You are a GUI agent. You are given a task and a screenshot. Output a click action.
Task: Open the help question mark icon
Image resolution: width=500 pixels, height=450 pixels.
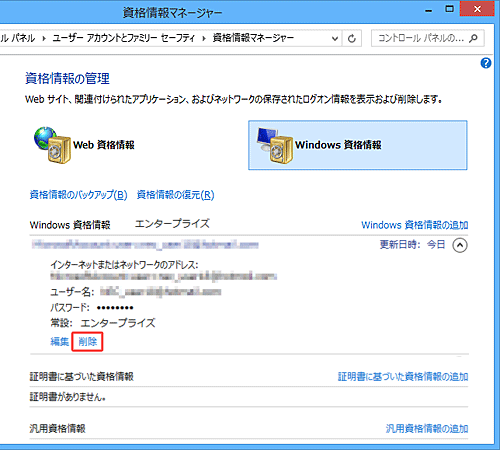tap(486, 63)
